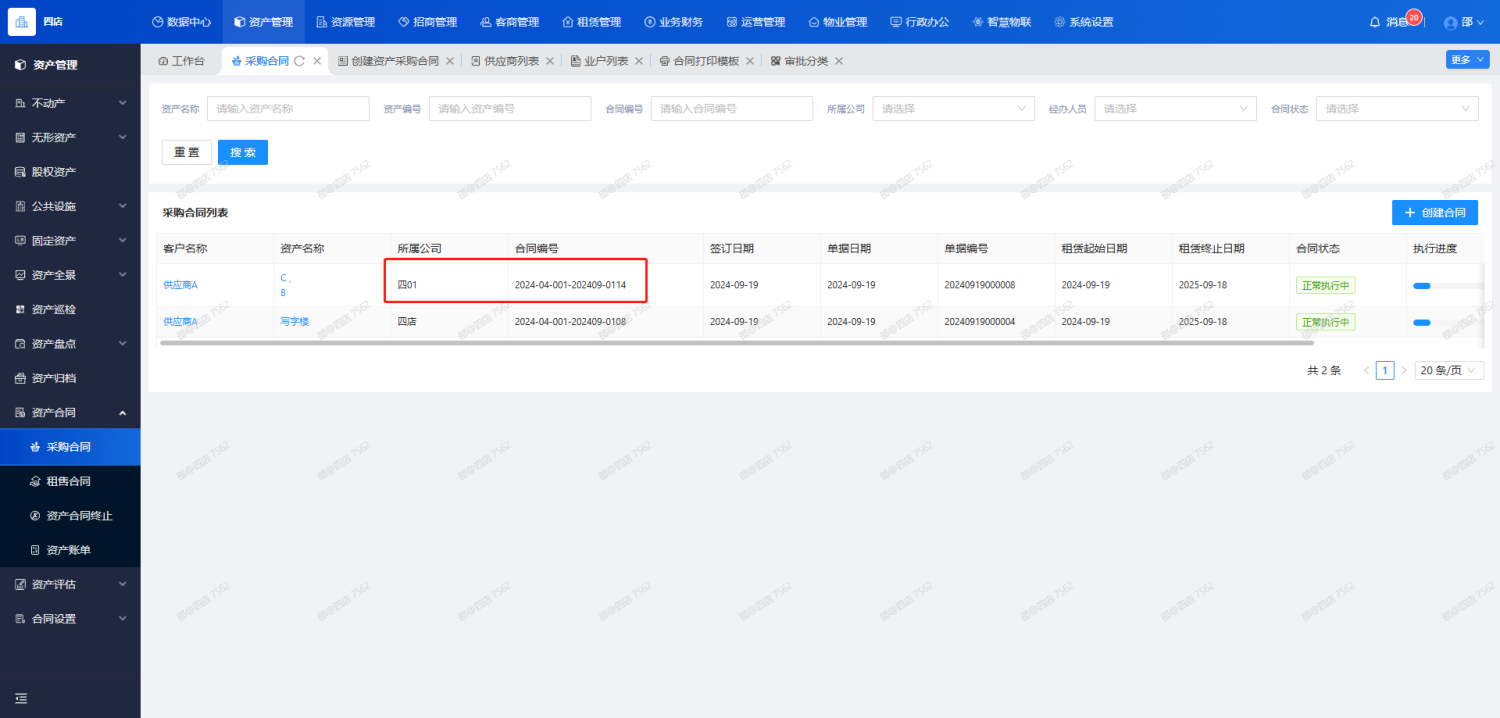Close the 供应商列表 tab
Image resolution: width=1500 pixels, height=718 pixels.
550,61
